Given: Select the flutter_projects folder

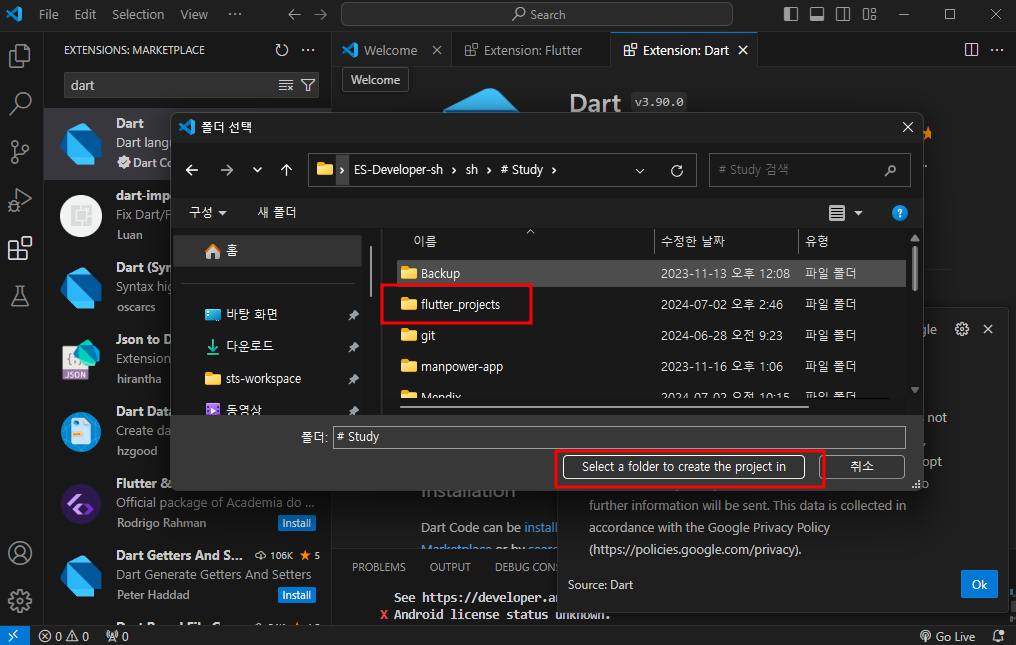Looking at the screenshot, I should 460,305.
